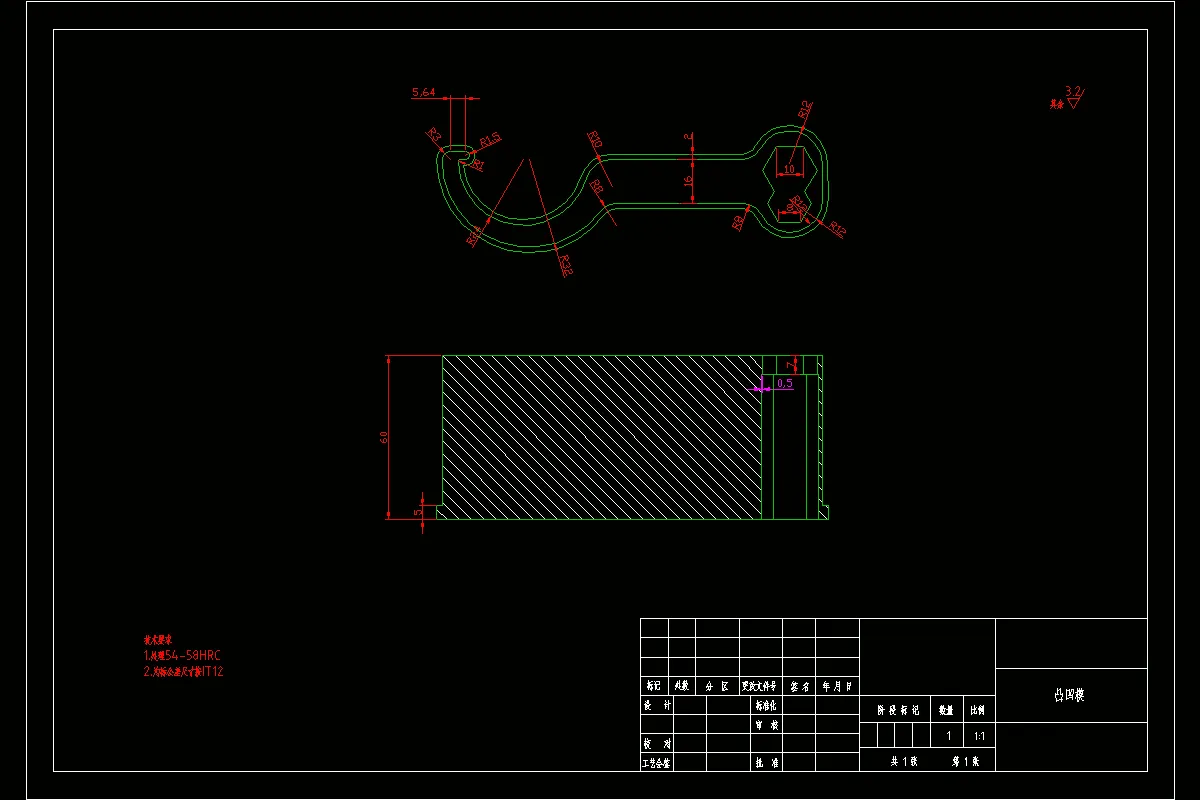Click the 批准 cell
This screenshot has height=800, width=1200.
click(766, 762)
